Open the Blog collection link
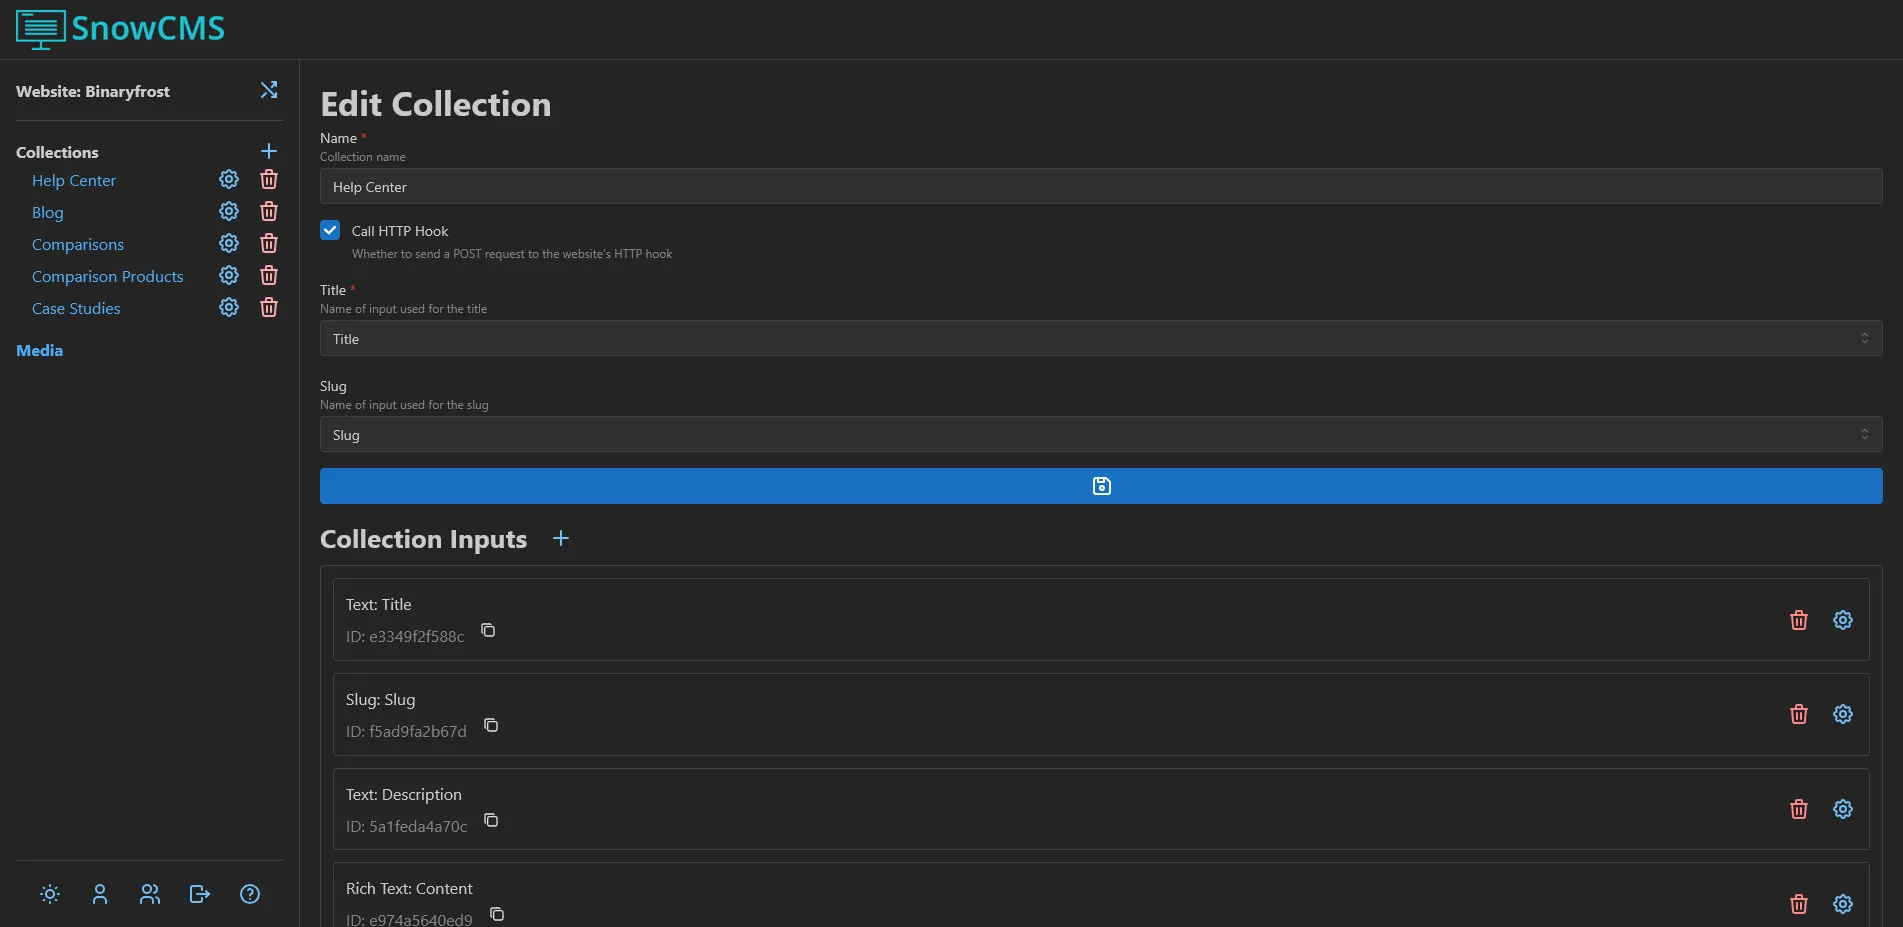 tap(48, 212)
